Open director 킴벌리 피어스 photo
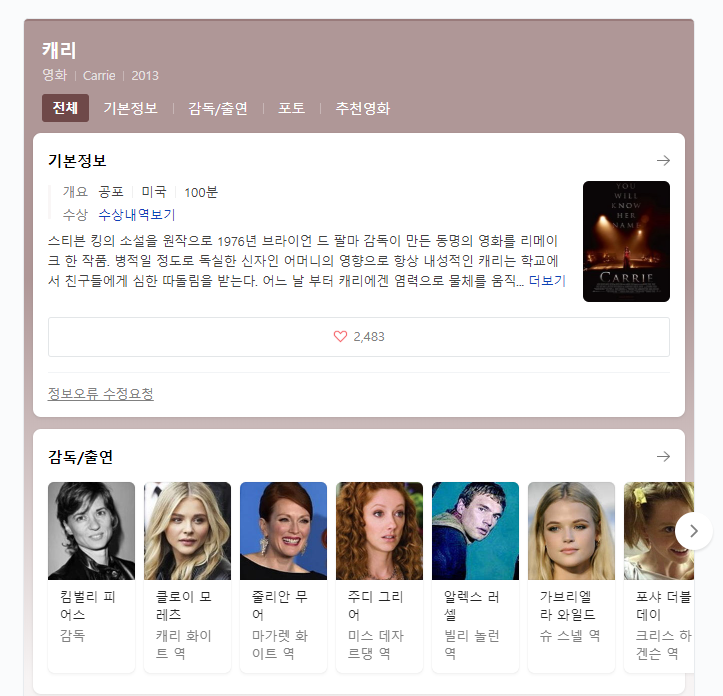This screenshot has width=723, height=696. pos(91,531)
